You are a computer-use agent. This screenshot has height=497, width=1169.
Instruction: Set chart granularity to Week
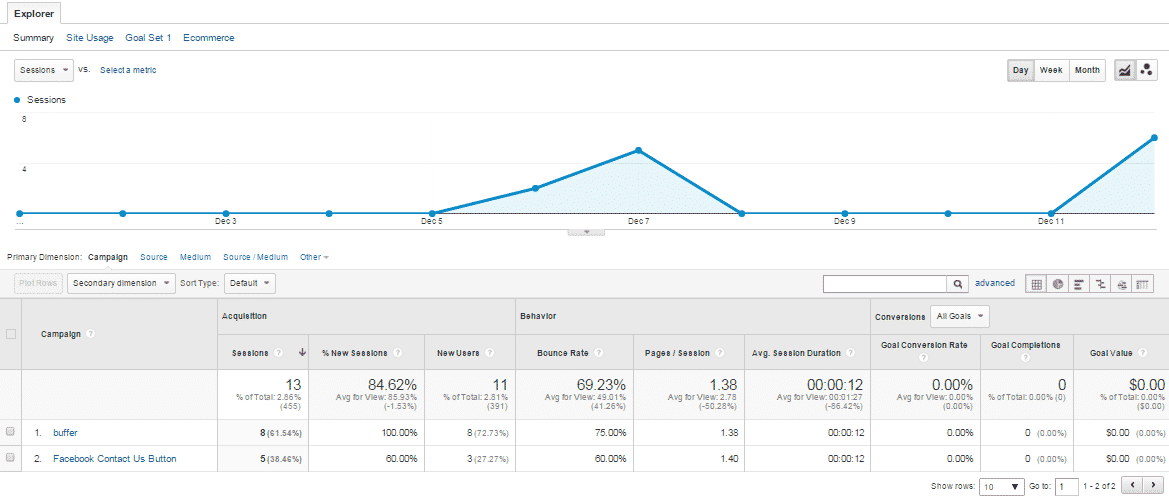click(1051, 70)
